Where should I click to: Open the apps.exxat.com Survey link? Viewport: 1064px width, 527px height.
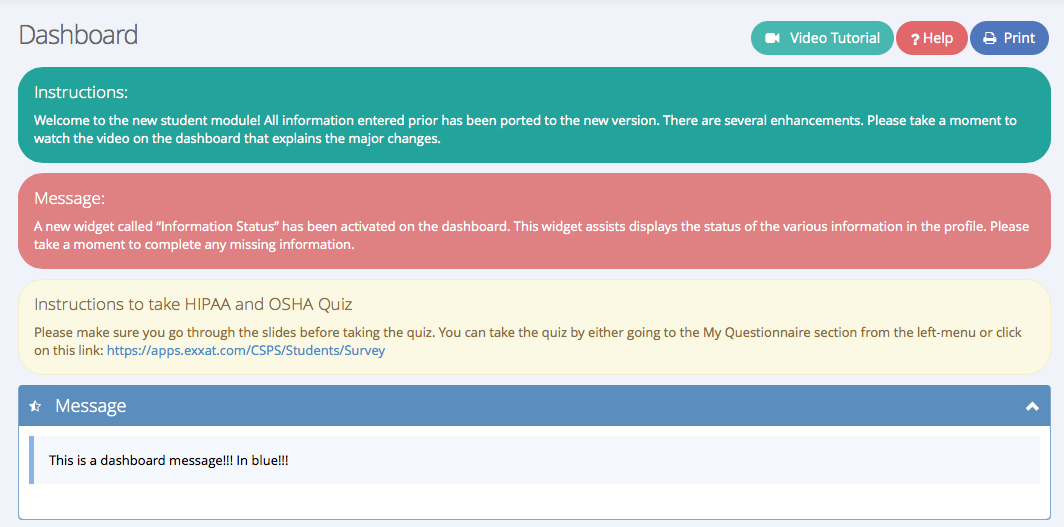tap(245, 351)
